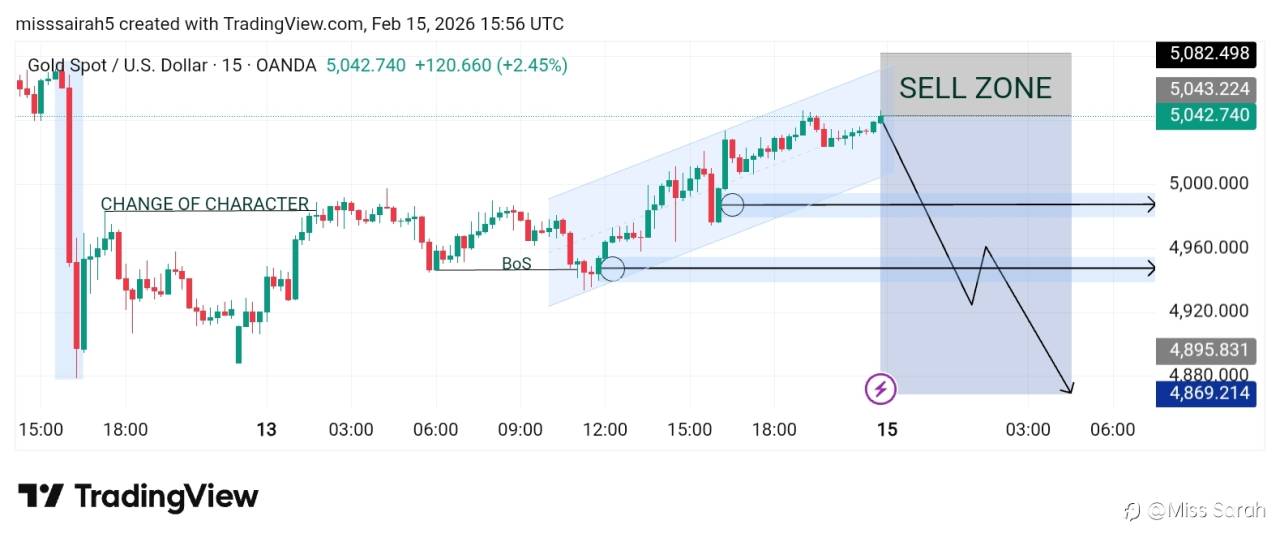Image resolution: width=1280 pixels, height=542 pixels.
Task: Click the green 5,042.740 current price label
Action: tap(1209, 115)
